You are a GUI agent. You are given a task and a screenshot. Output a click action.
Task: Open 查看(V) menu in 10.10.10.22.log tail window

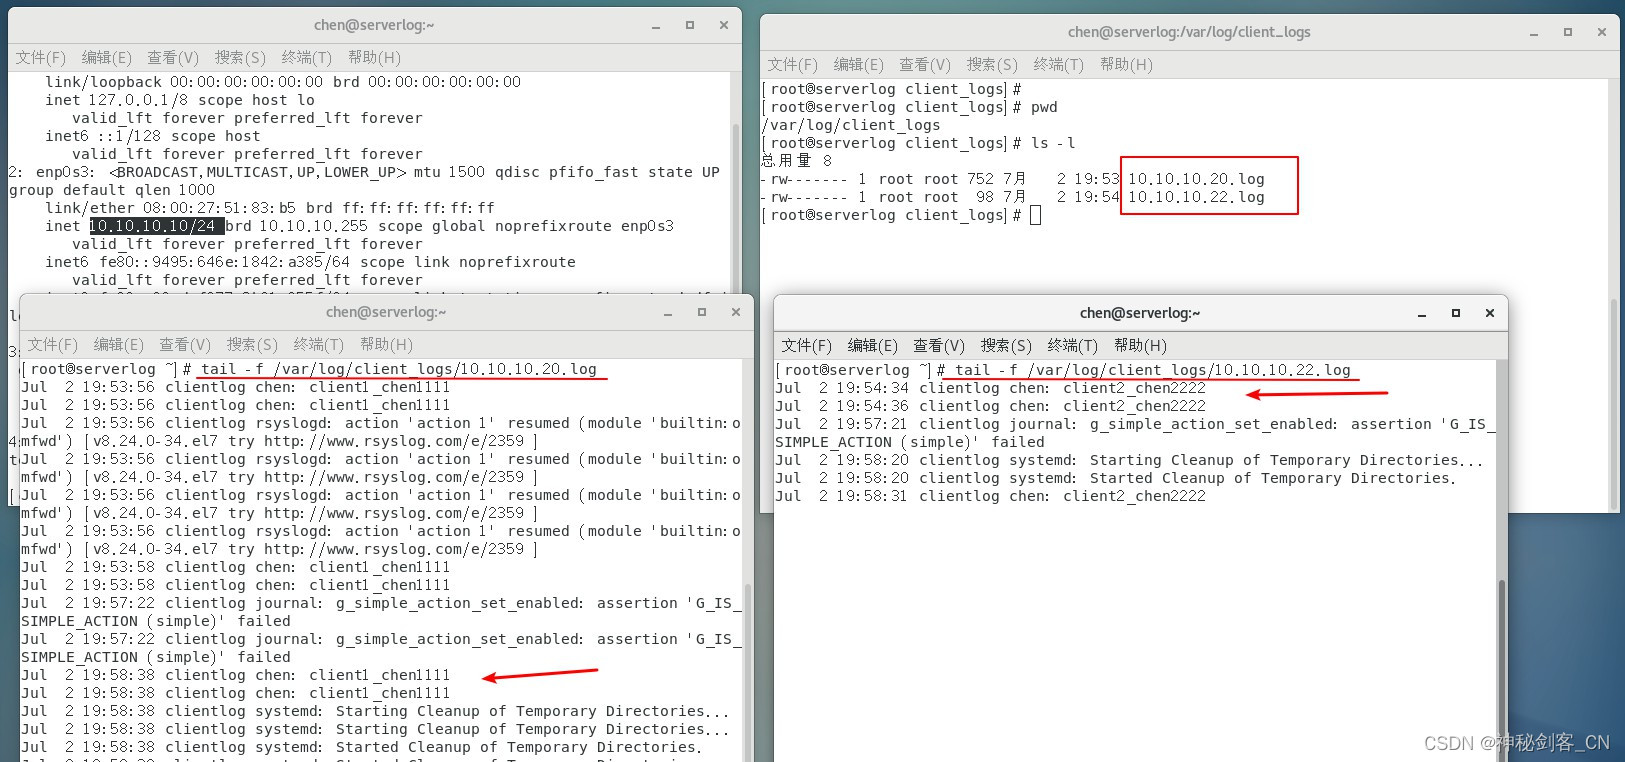pos(939,345)
